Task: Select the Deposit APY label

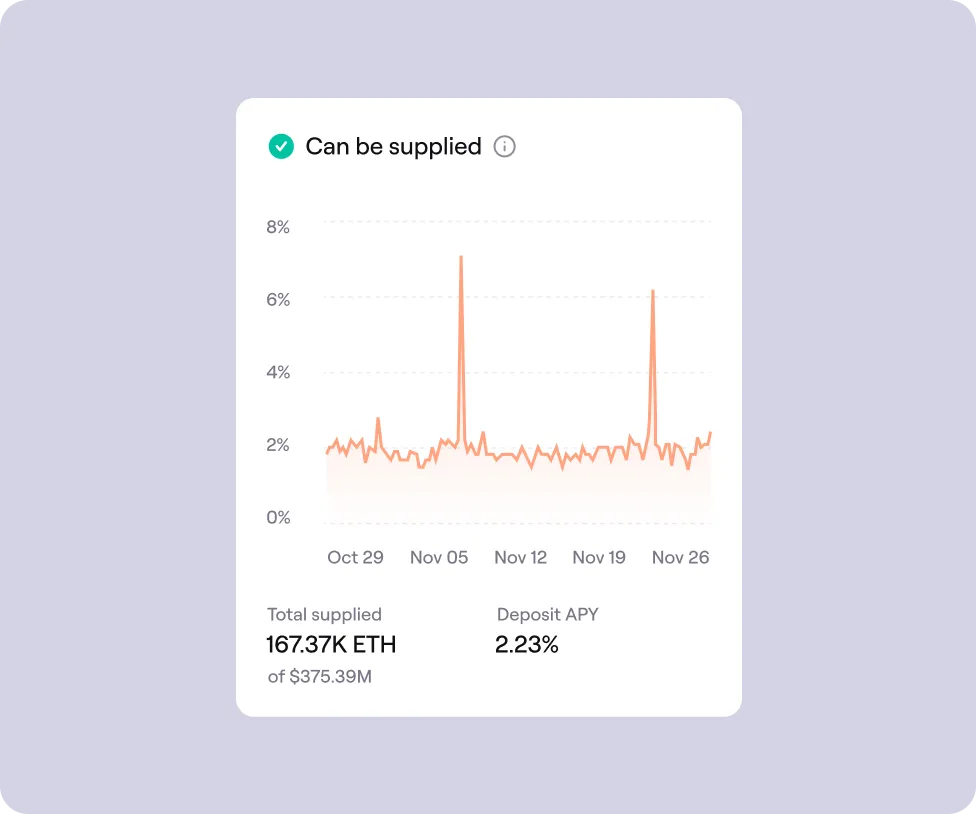Action: click(x=548, y=614)
